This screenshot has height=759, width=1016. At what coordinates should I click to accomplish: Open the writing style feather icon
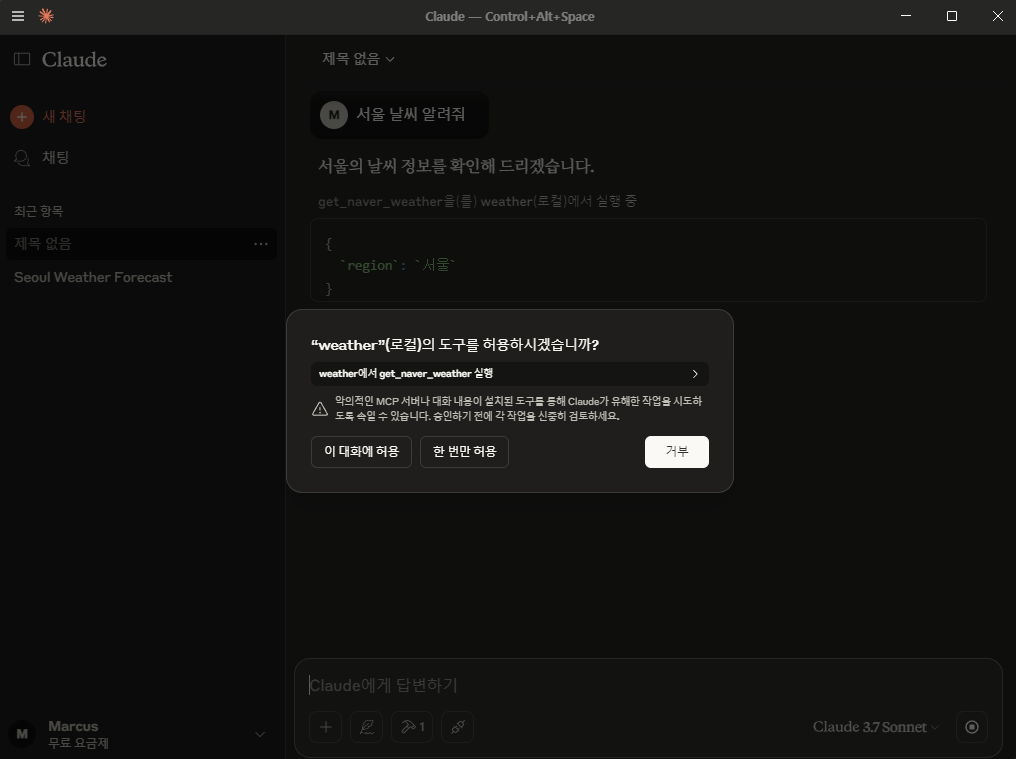click(367, 727)
